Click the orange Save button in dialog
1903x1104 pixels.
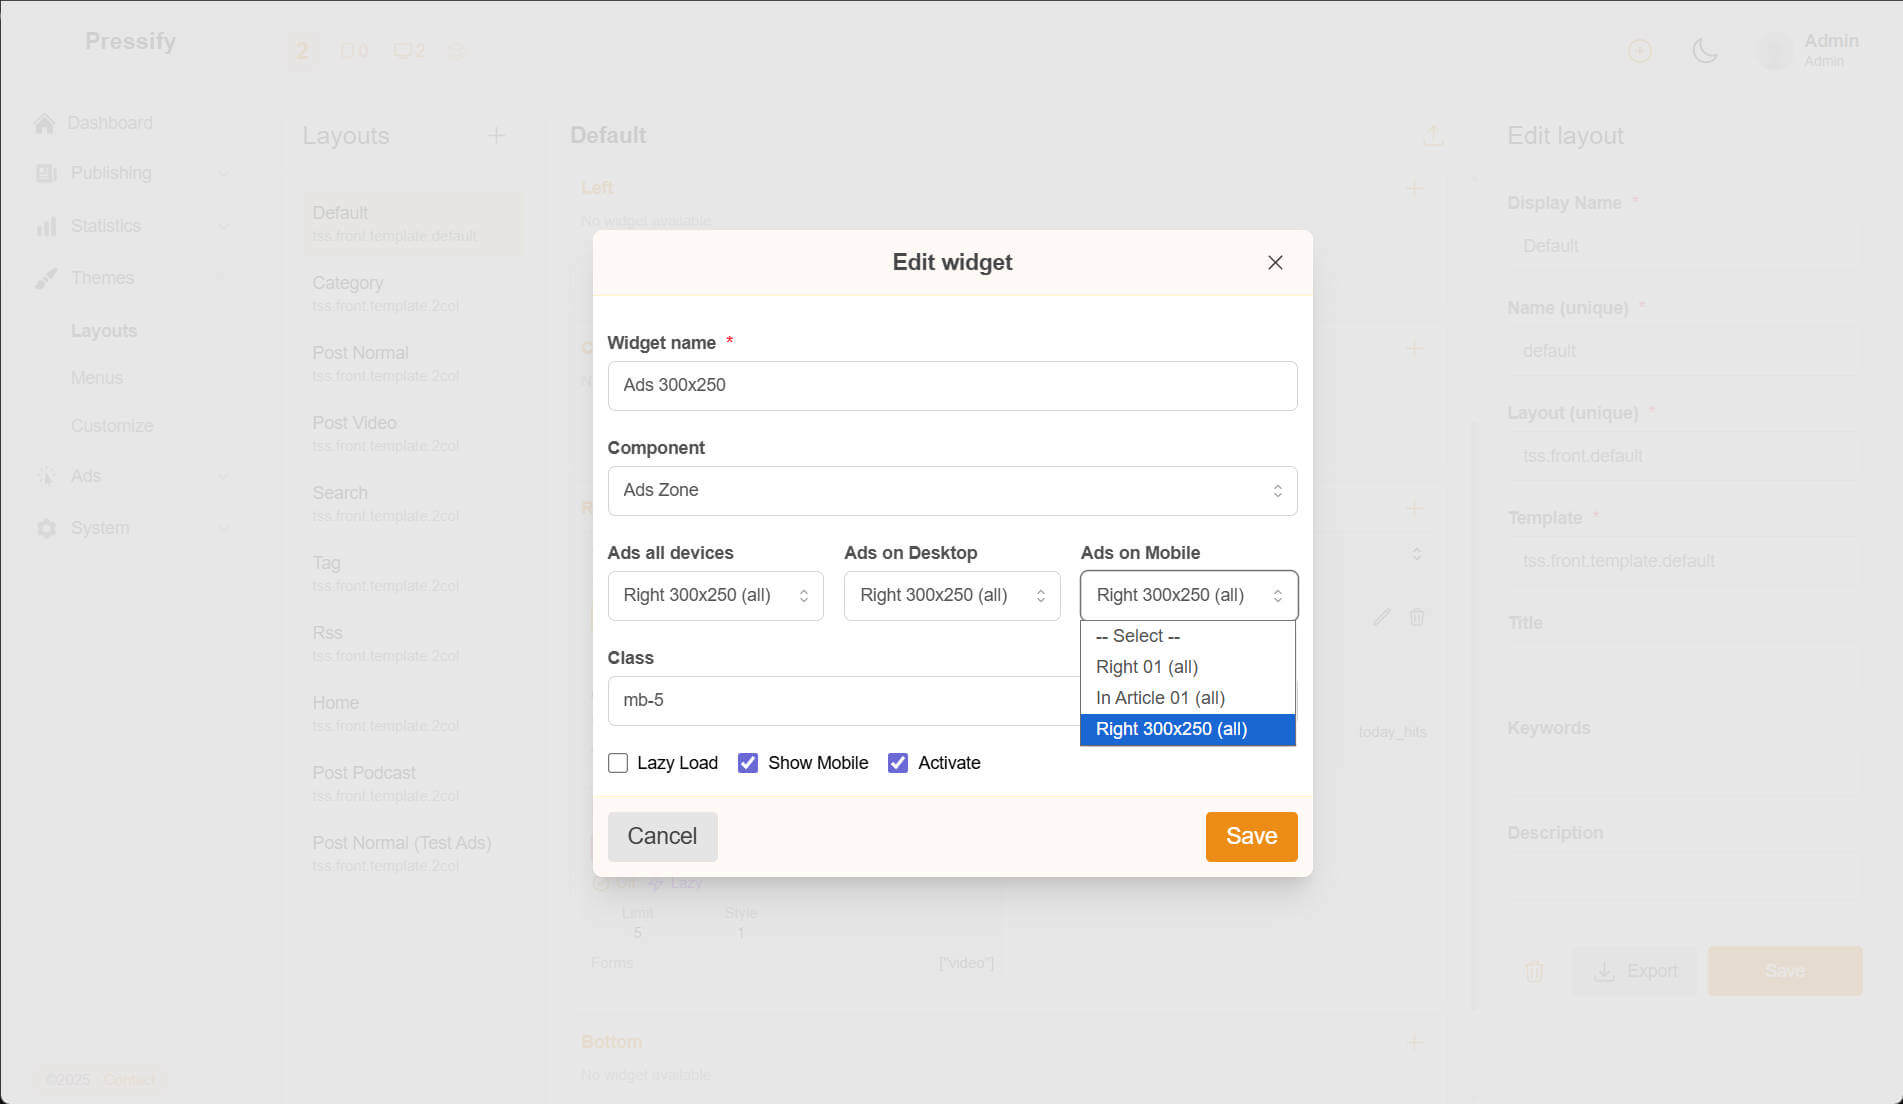tap(1250, 836)
